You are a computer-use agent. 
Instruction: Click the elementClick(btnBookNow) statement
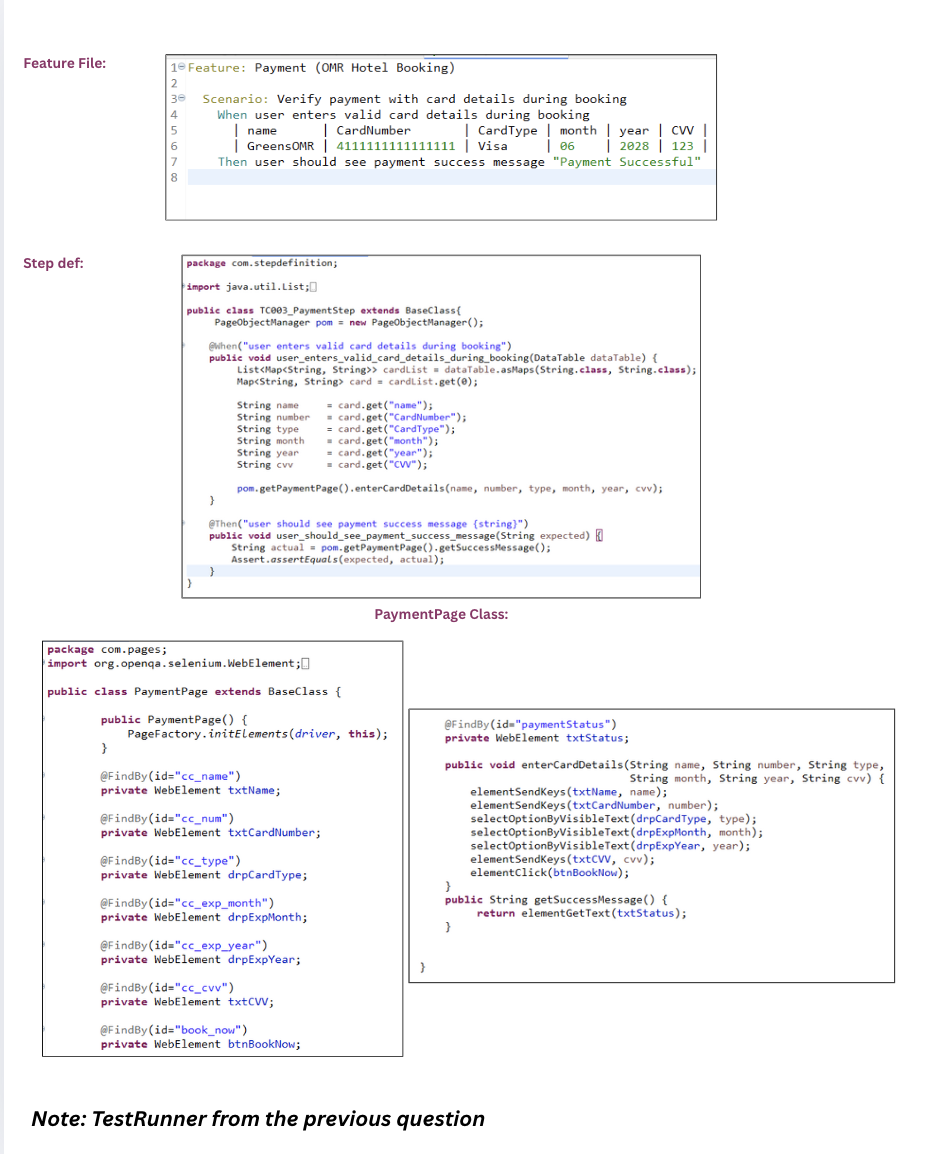click(549, 872)
